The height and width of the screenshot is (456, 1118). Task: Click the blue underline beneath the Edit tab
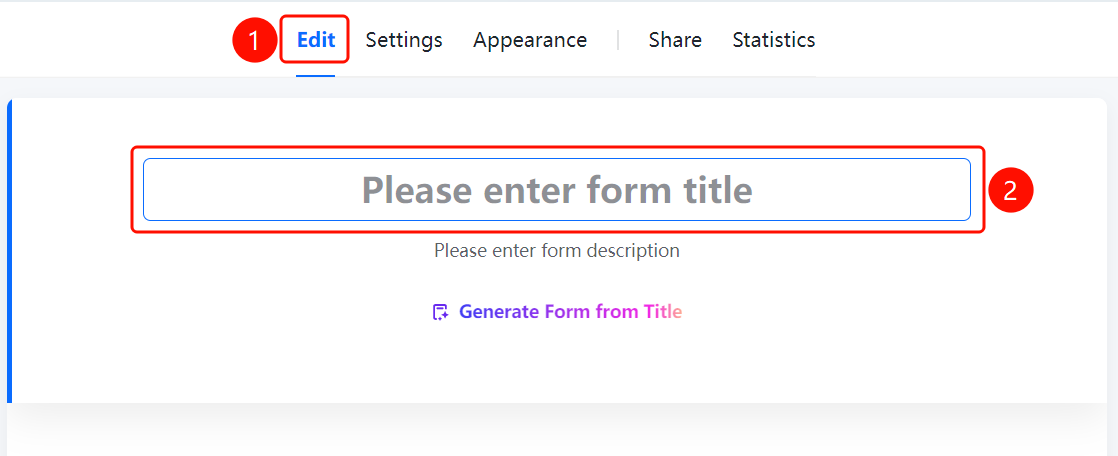316,76
